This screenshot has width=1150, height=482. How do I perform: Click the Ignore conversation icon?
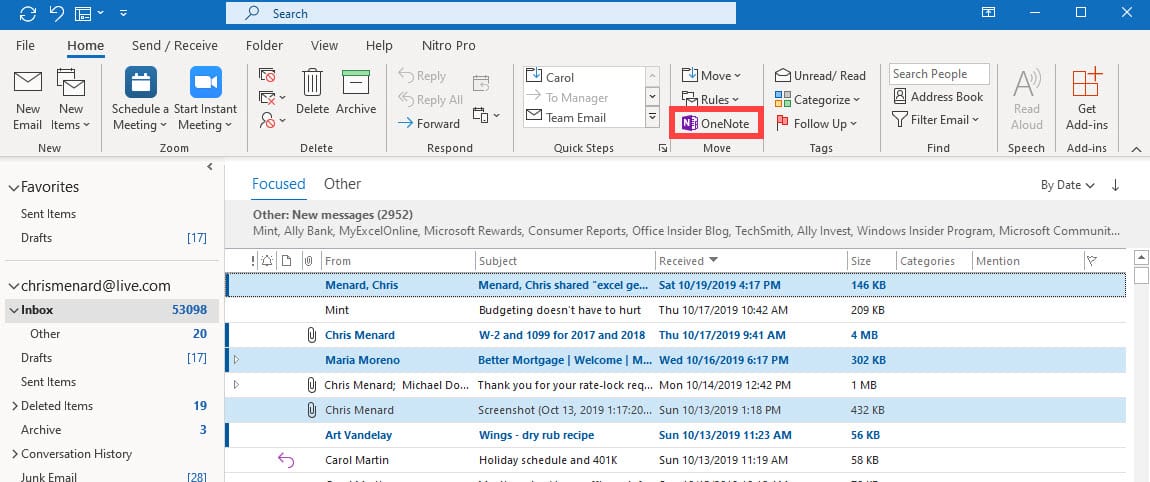[267, 75]
